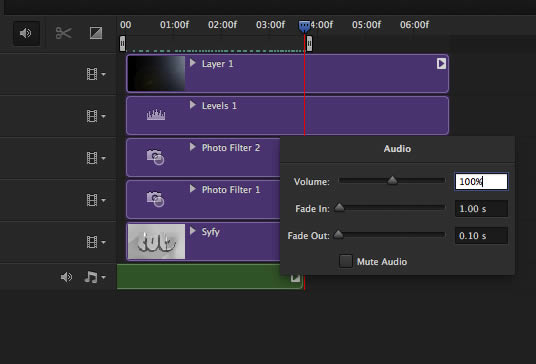This screenshot has height=364, width=536.
Task: Click the 01:00f ruler time label
Action: [174, 25]
